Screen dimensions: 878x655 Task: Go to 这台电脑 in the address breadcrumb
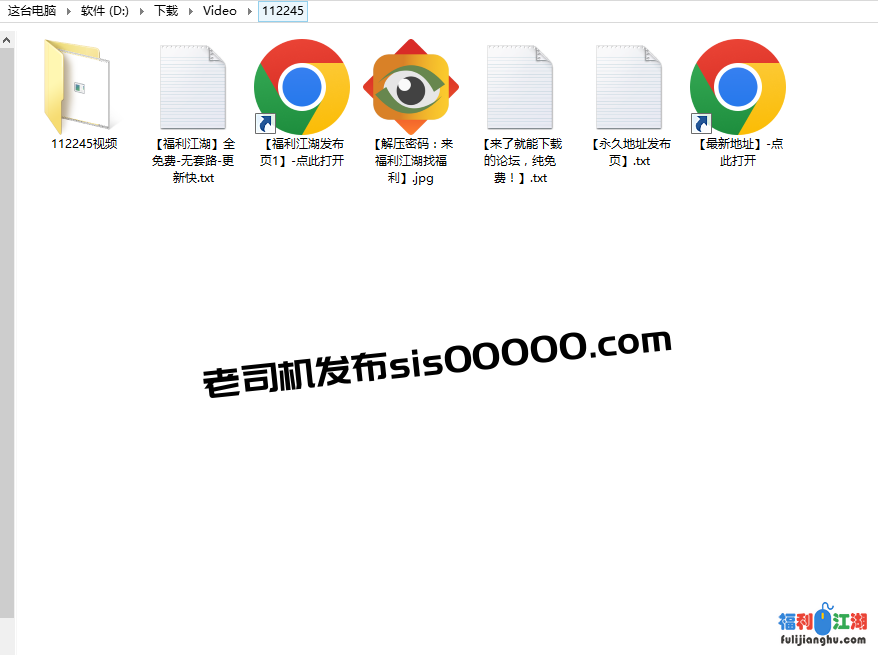(x=32, y=11)
